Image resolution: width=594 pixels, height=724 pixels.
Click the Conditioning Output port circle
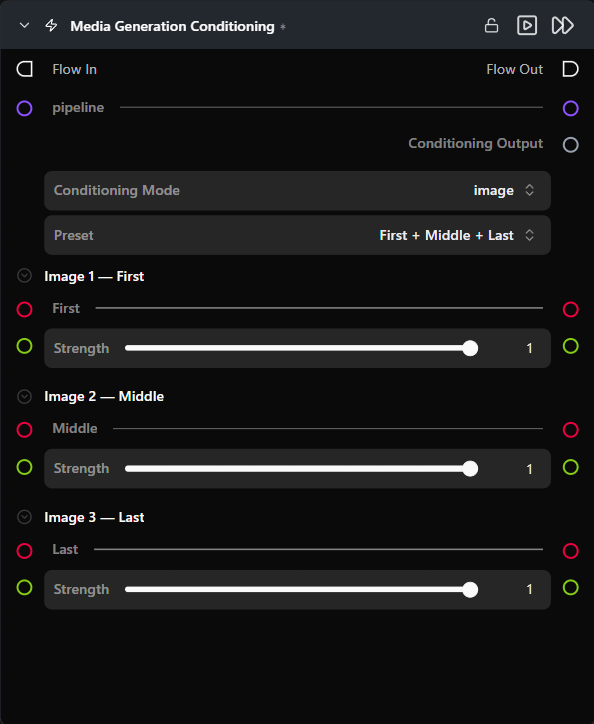pos(570,145)
